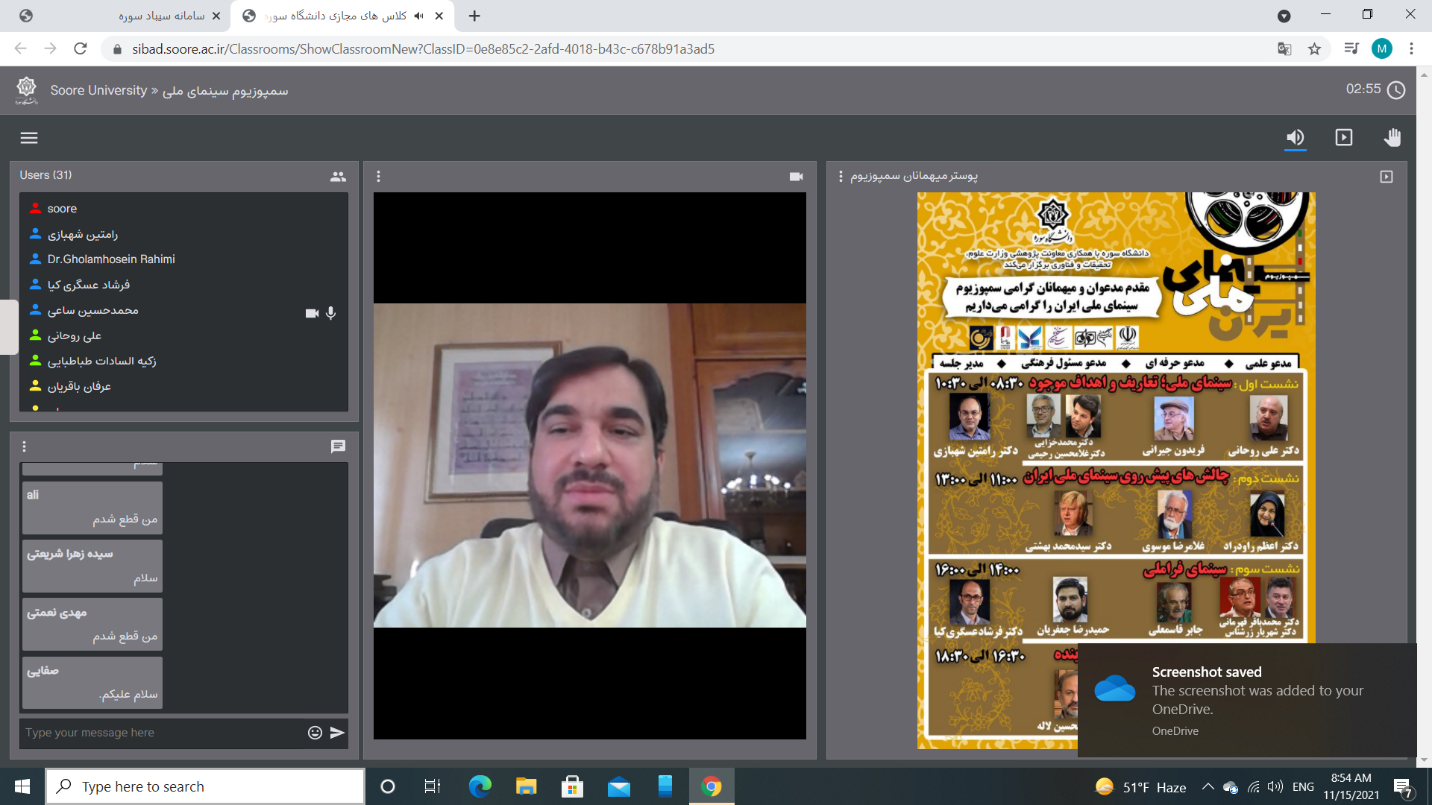Open the Soore University breadcrumb link

98,90
